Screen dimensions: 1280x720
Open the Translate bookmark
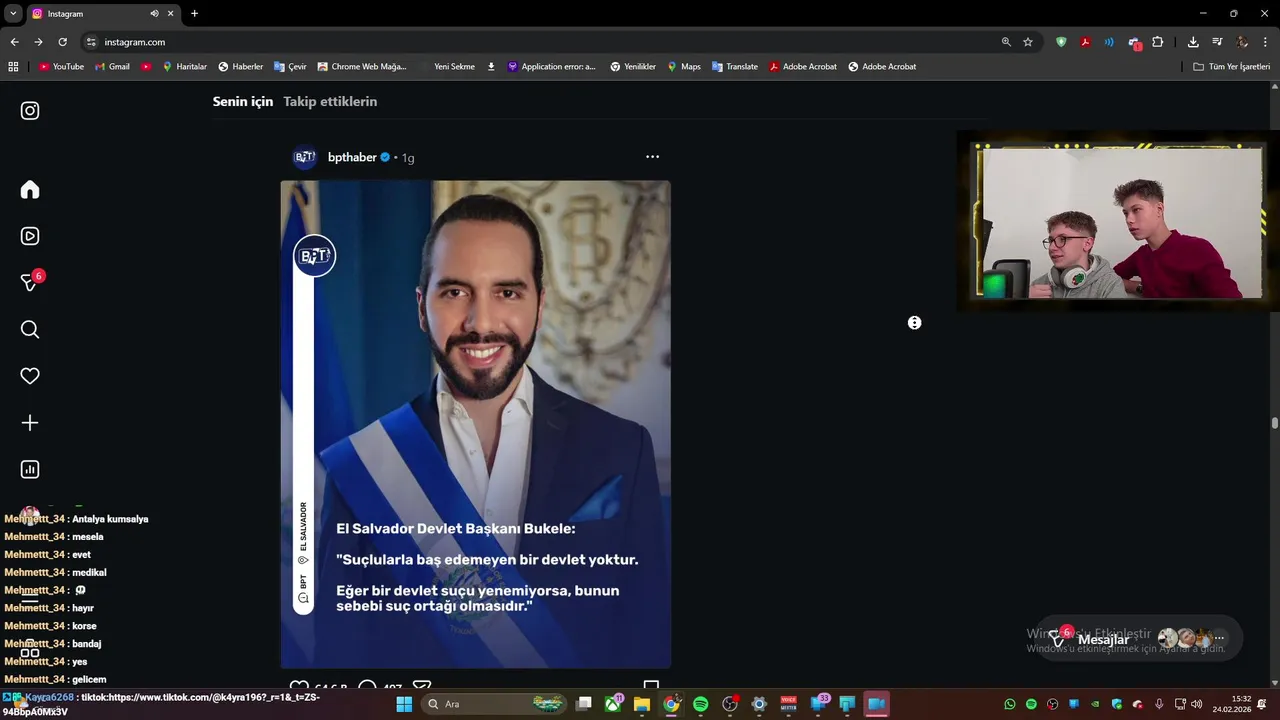pos(735,67)
